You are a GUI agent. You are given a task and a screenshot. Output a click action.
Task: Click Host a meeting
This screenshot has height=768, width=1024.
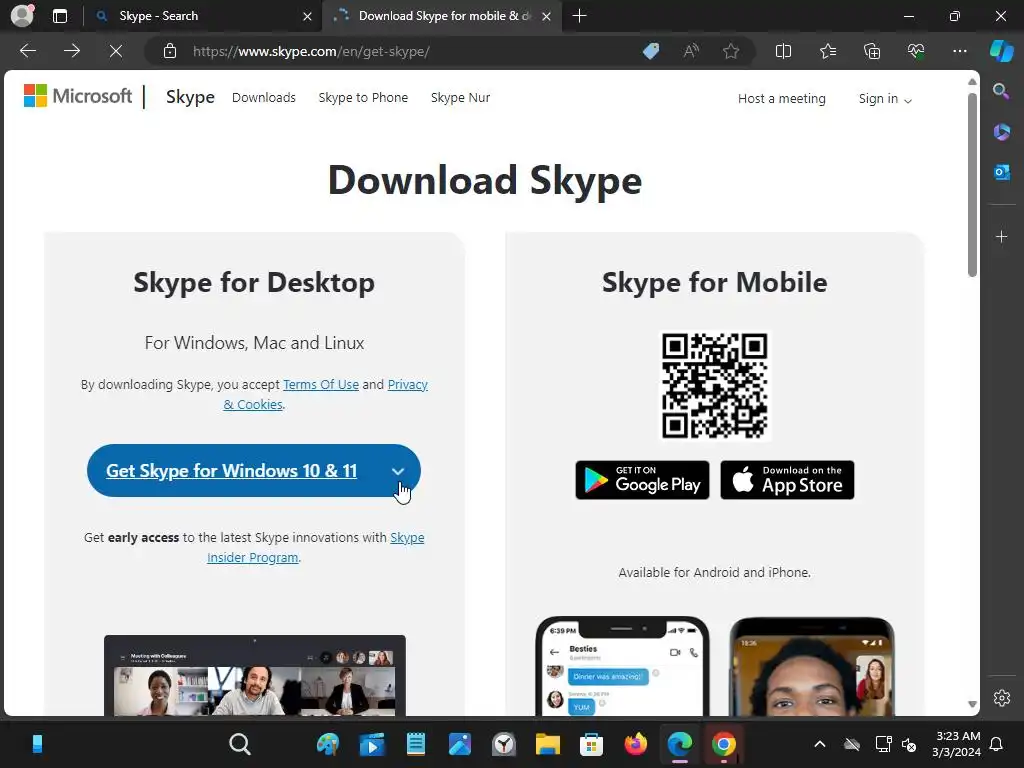[782, 99]
